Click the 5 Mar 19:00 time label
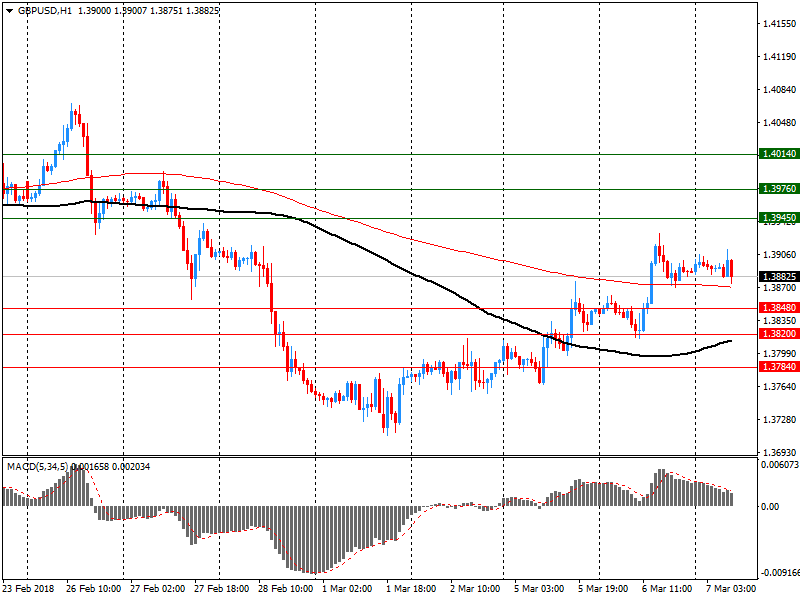This screenshot has height=600, width=800. coord(603,588)
